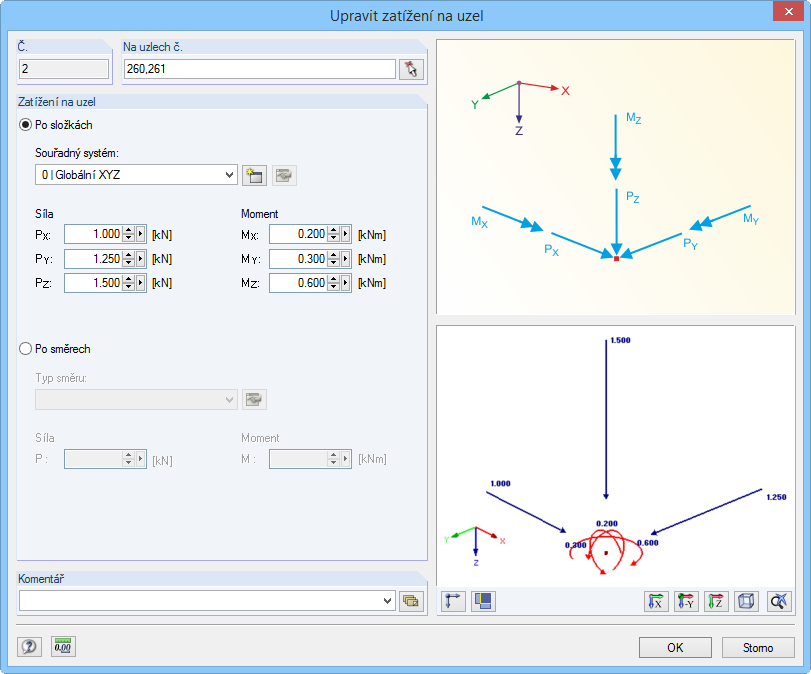811x674 pixels.
Task: Decrease Mz value with down spinner
Action: pyautogui.click(x=334, y=287)
